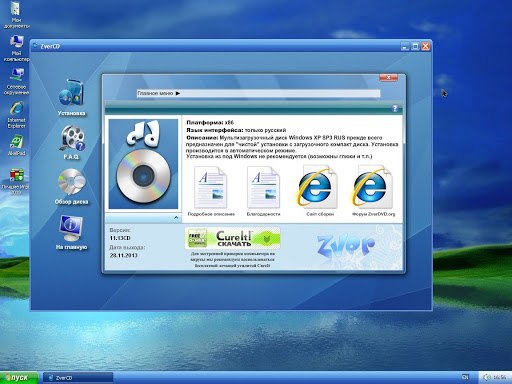
Task: Expand the Главное меню arrow
Action: pyautogui.click(x=178, y=93)
